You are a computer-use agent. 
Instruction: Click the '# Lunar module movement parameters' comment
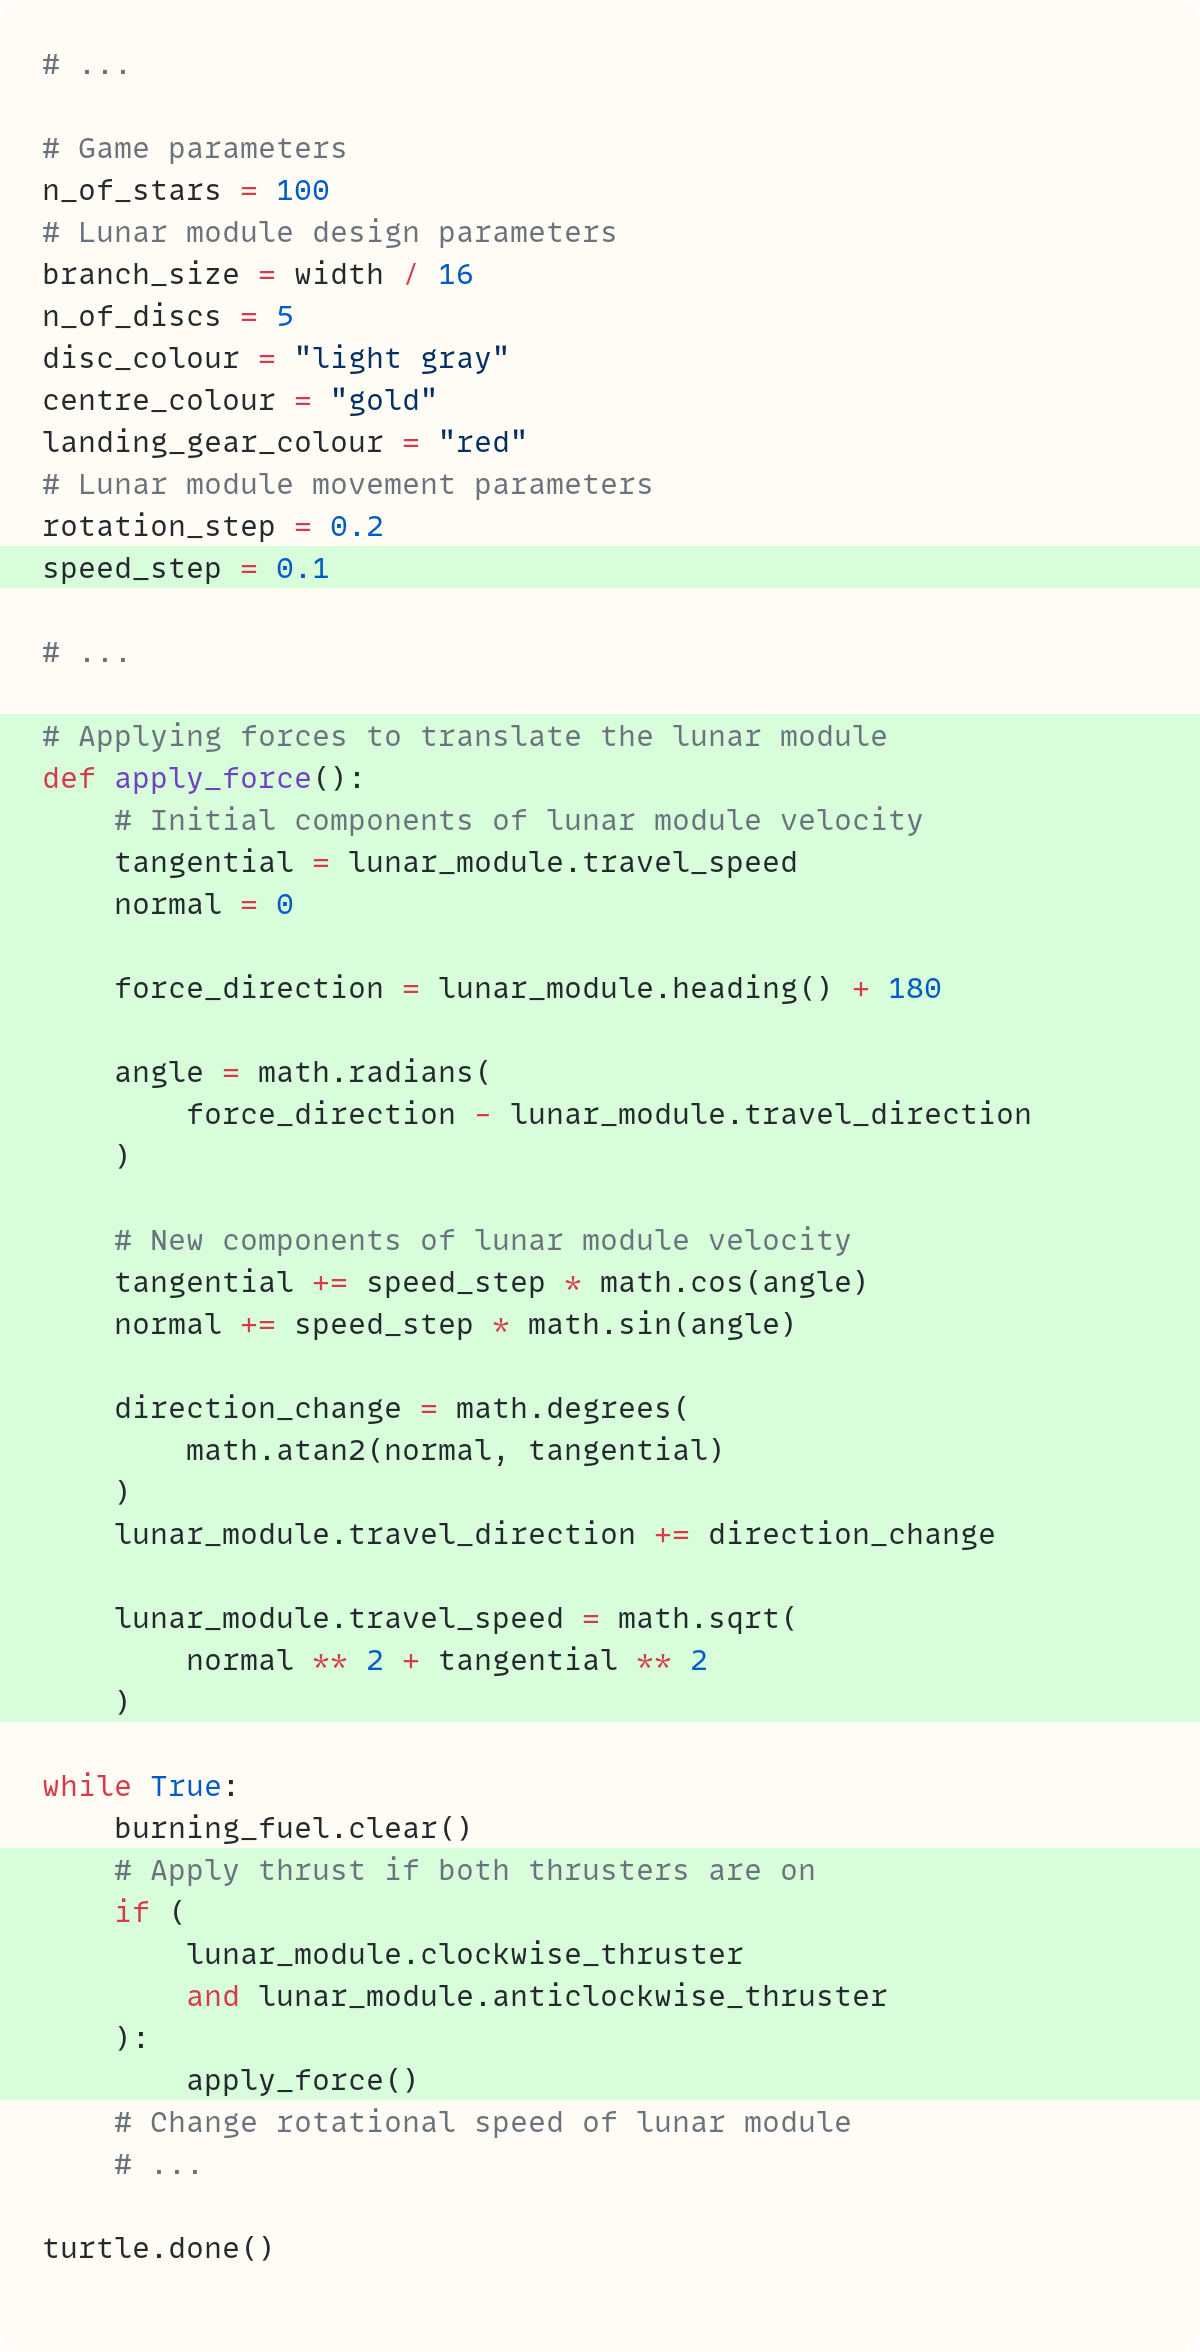tap(348, 485)
